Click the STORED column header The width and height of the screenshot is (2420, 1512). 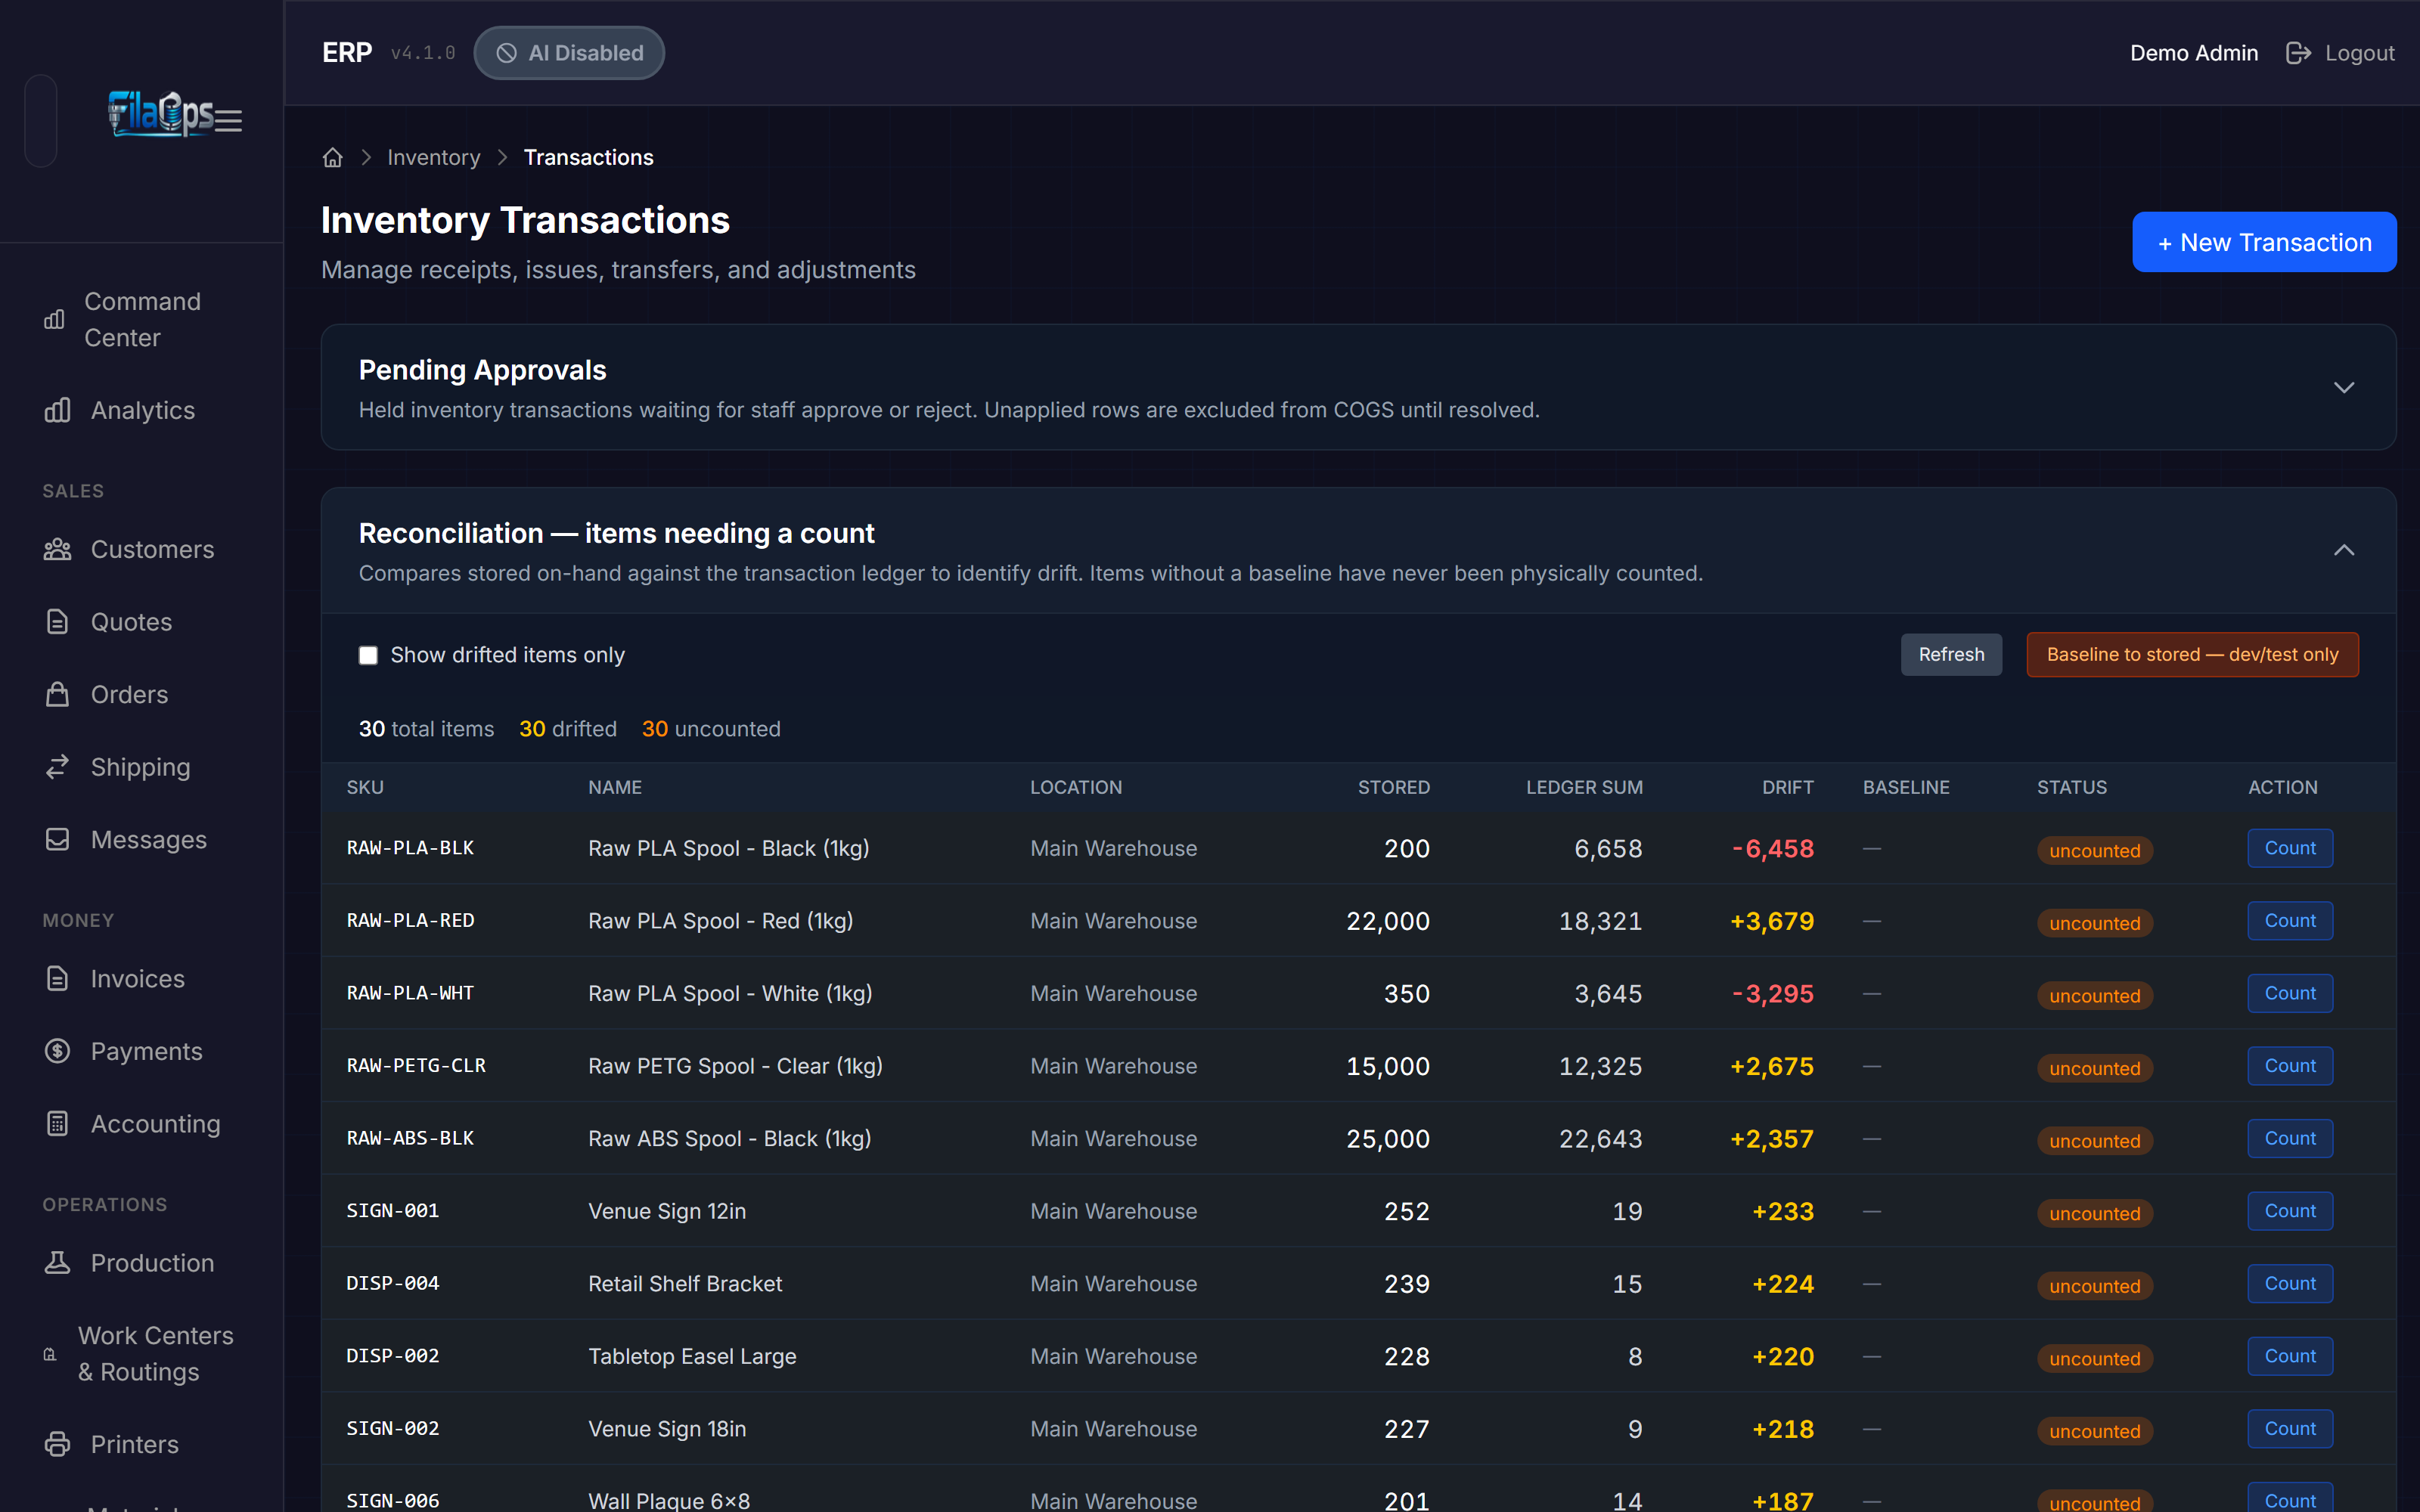point(1393,787)
